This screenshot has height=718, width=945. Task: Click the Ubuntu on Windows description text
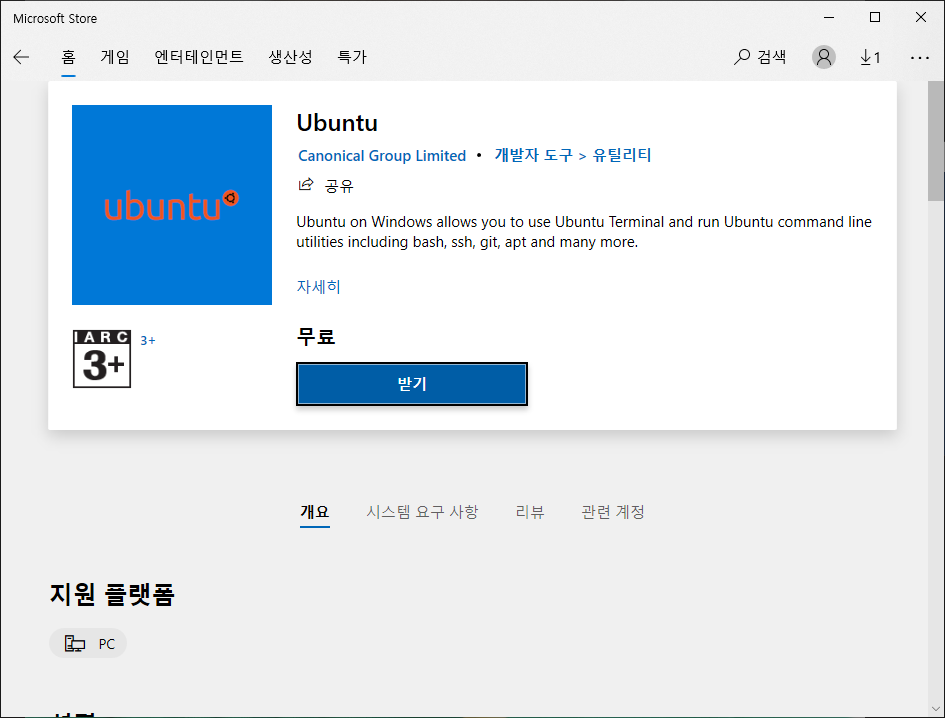584,231
